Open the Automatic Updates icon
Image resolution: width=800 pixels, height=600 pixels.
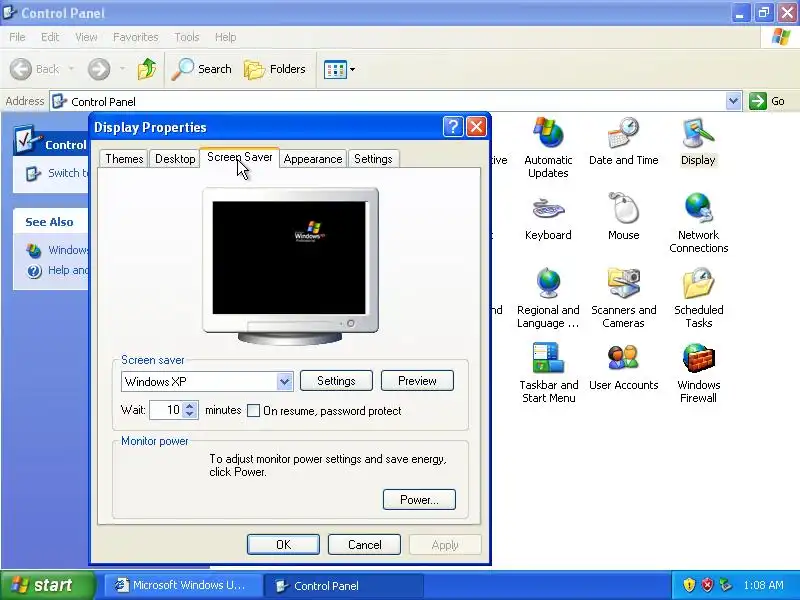coord(548,147)
